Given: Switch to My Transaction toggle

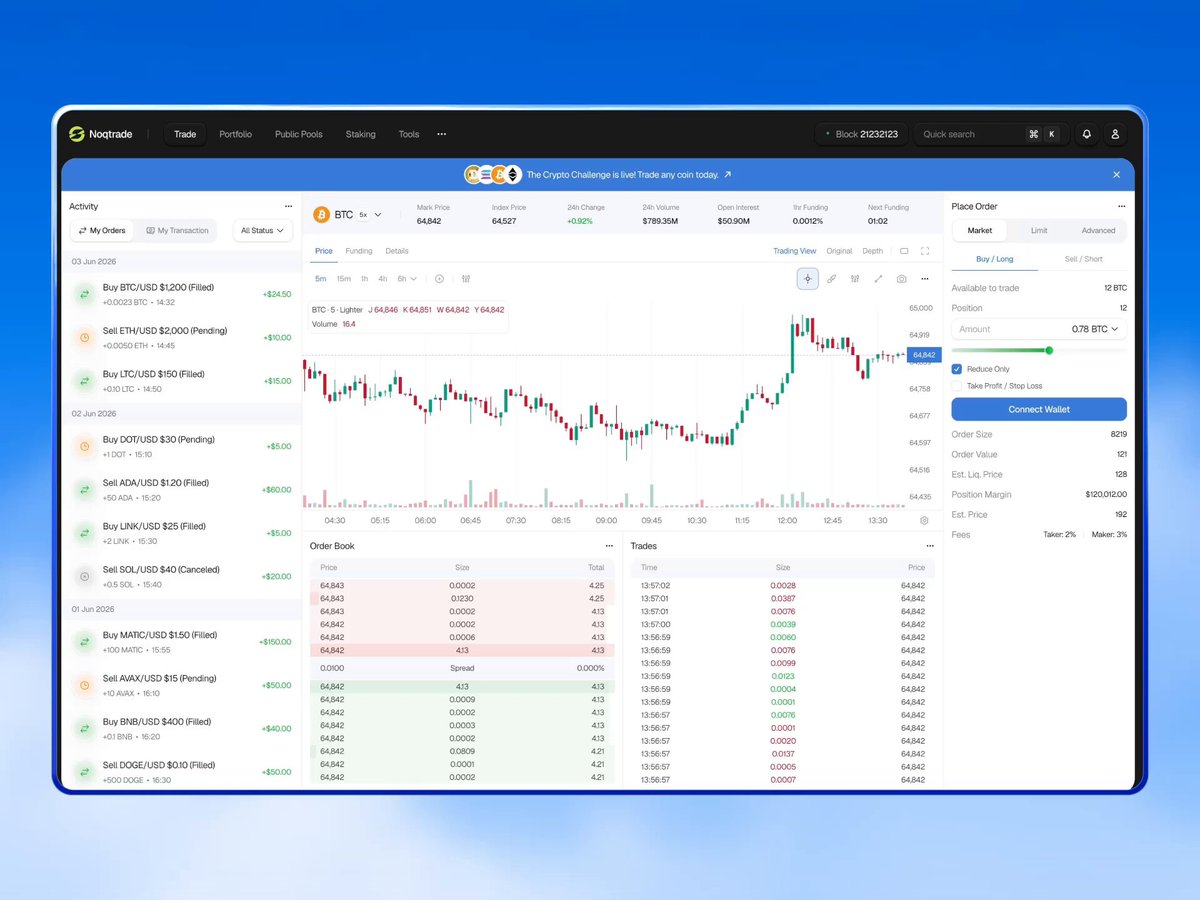Looking at the screenshot, I should tap(177, 231).
